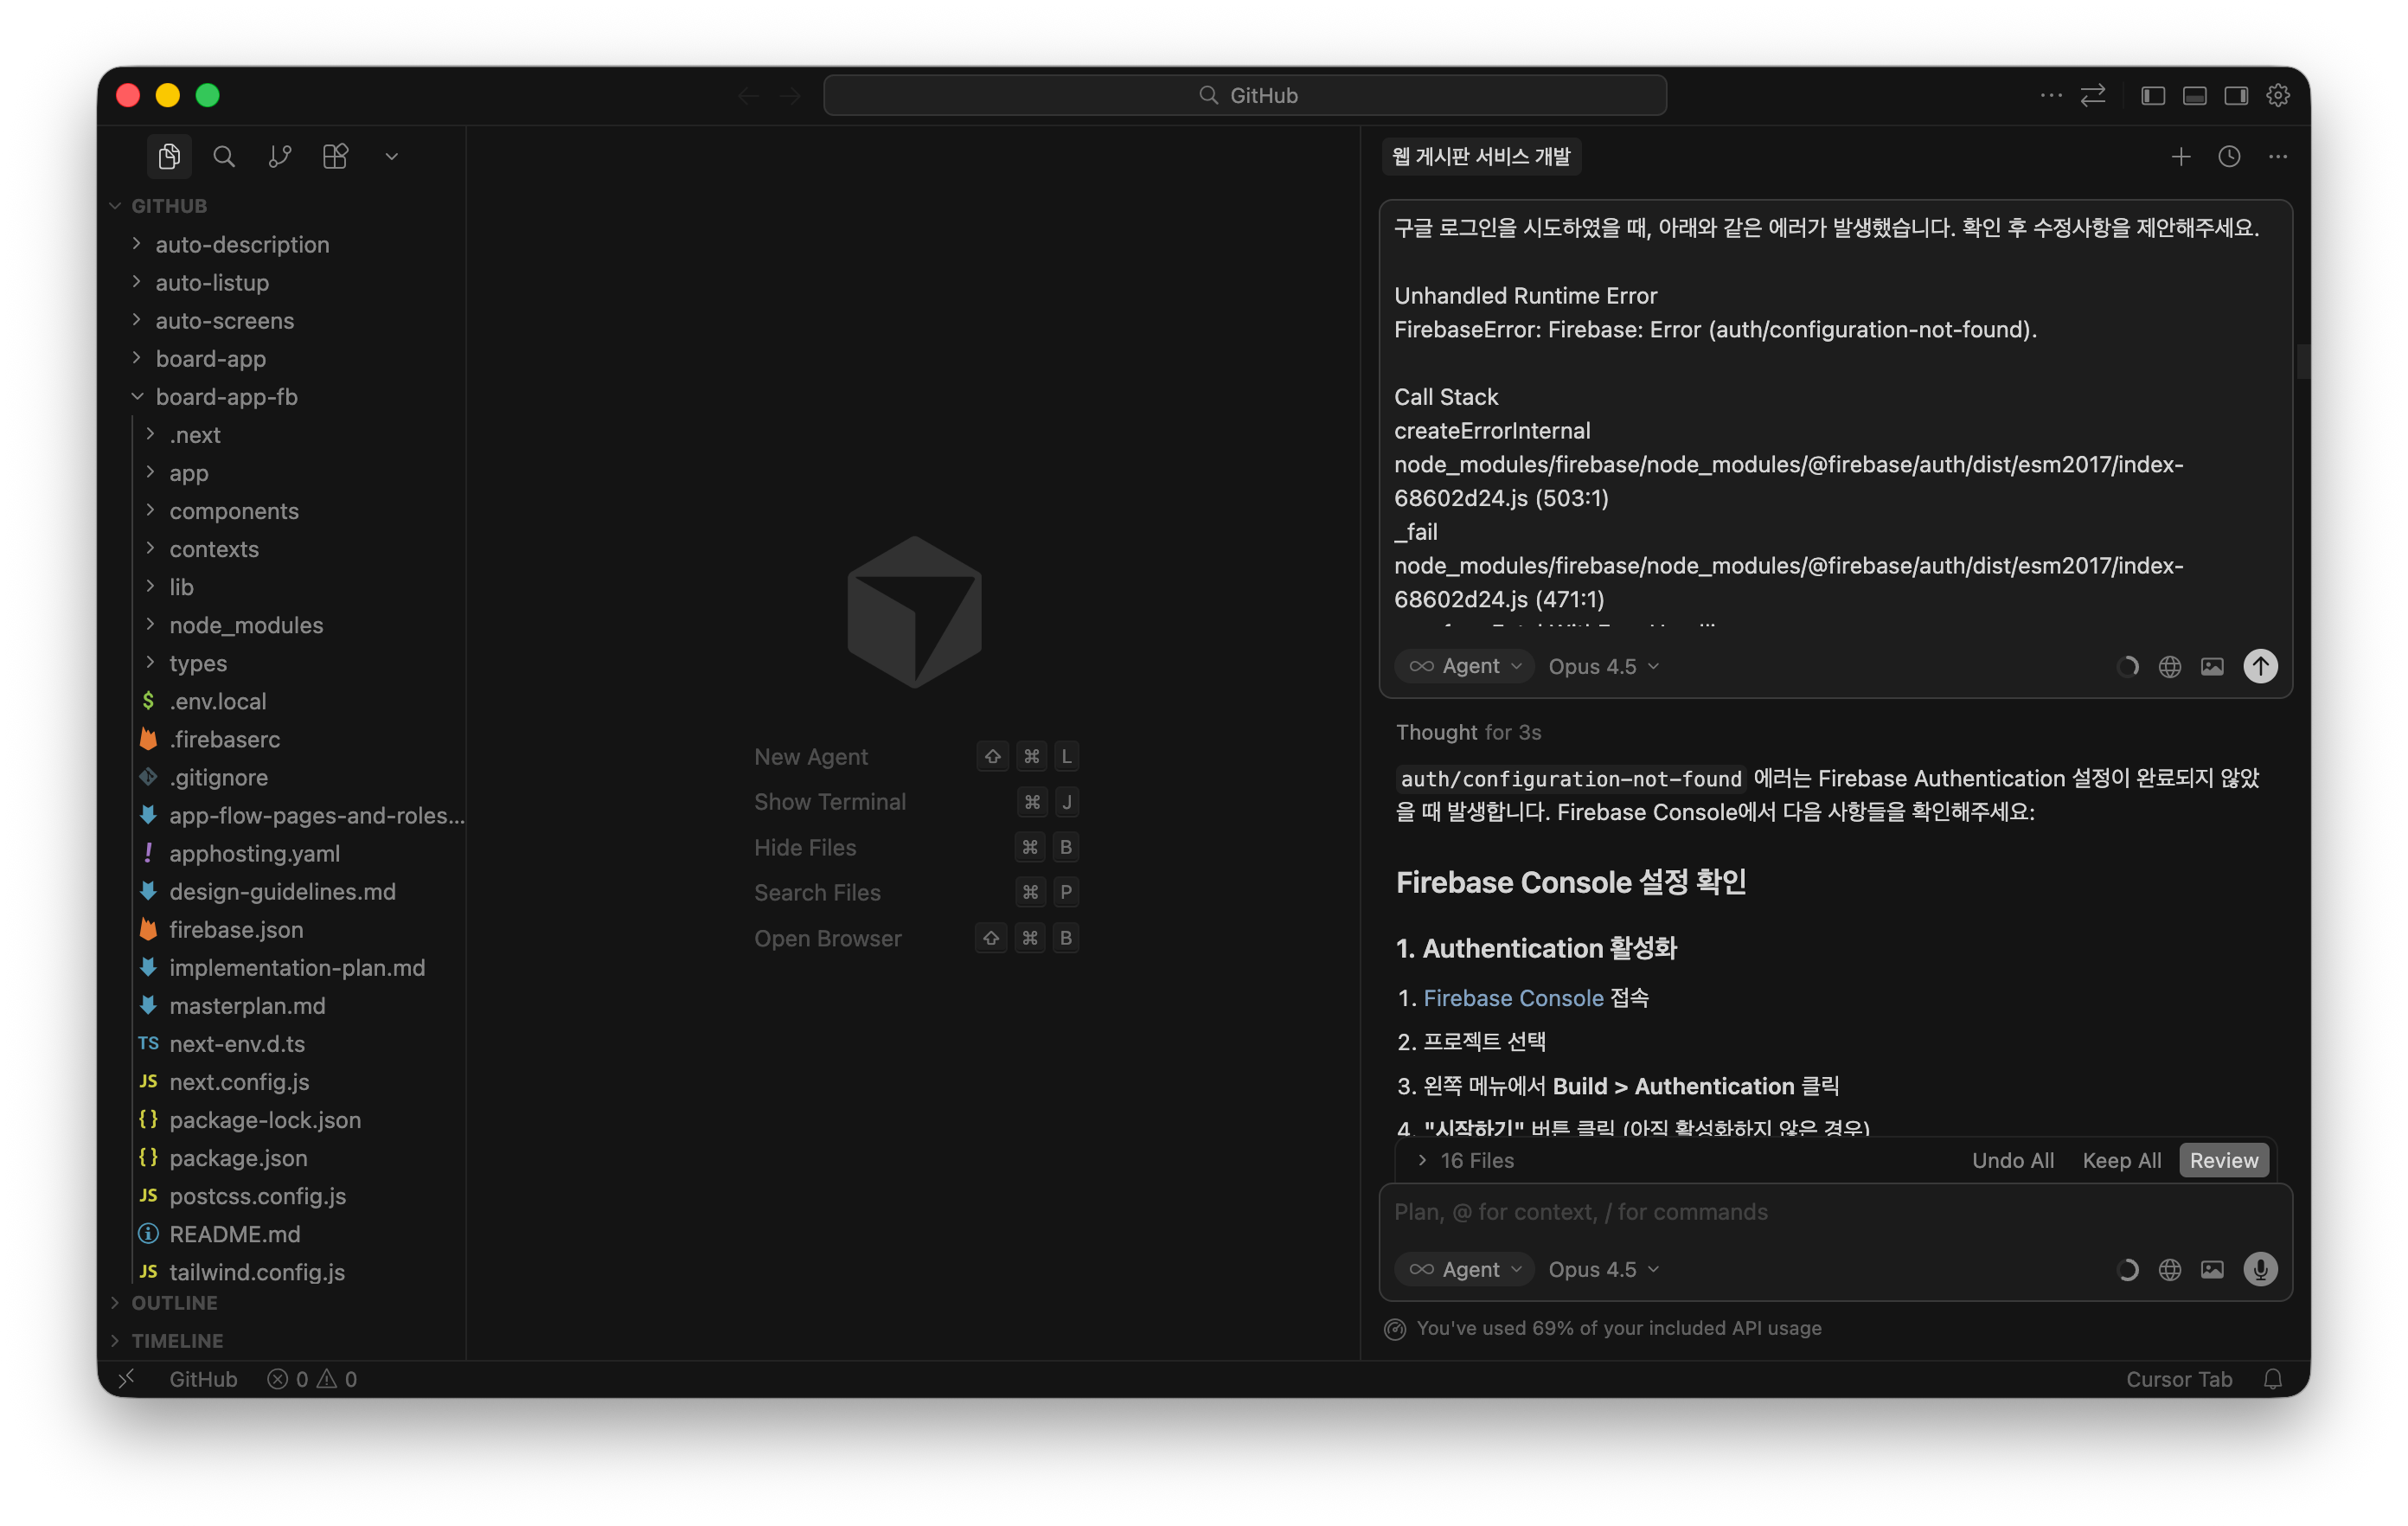The height and width of the screenshot is (1526, 2408).
Task: Open the 웹 게시판 서비스 개발 chat tab
Action: (1481, 156)
